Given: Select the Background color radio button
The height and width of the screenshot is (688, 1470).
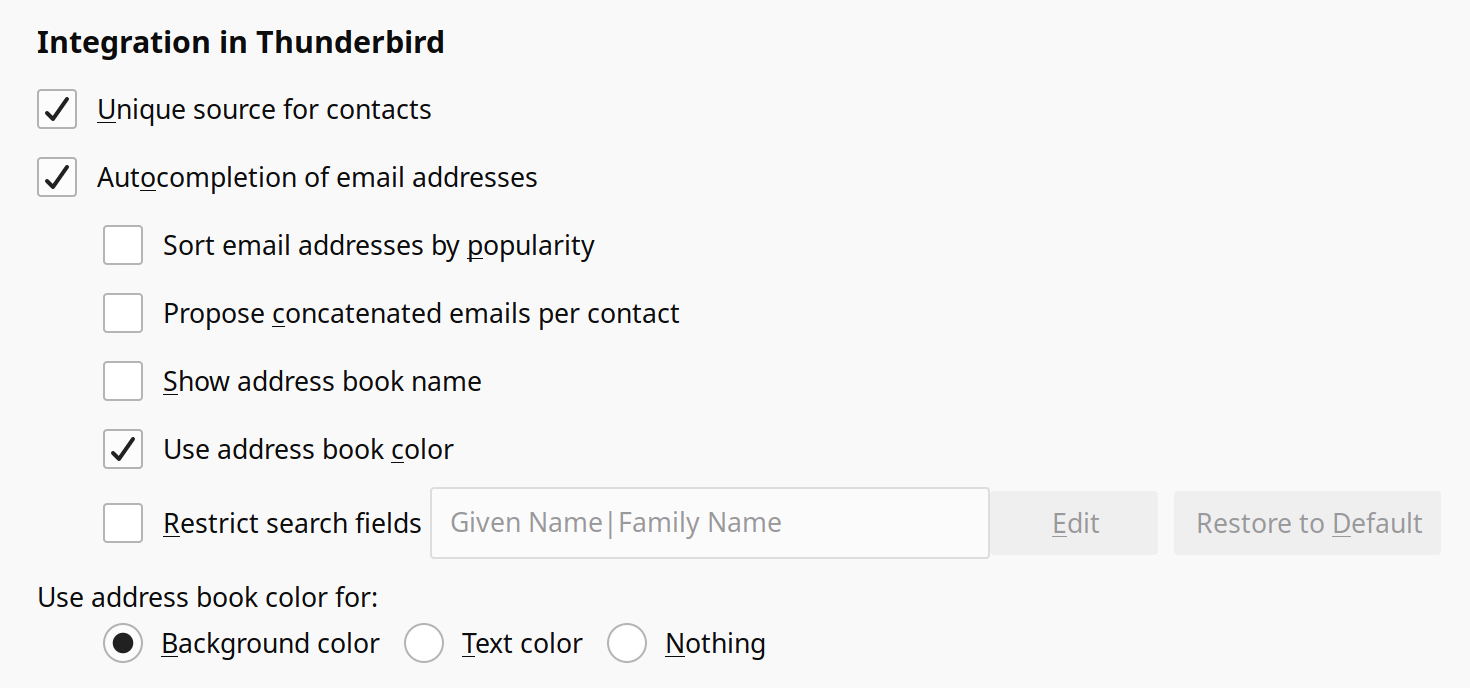Looking at the screenshot, I should [123, 643].
